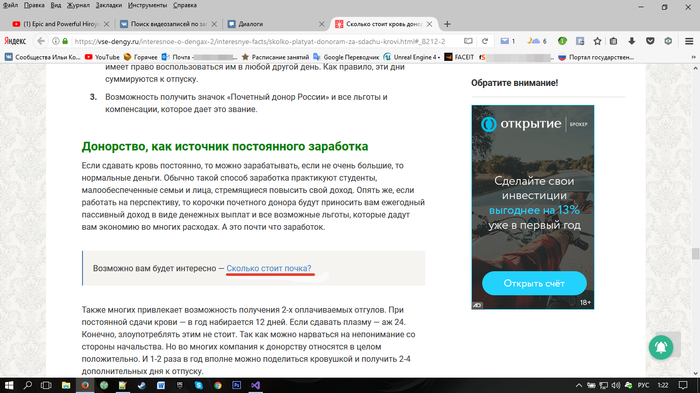Click the Pocket icon in toolbar
The image size is (700, 393).
pos(650,41)
